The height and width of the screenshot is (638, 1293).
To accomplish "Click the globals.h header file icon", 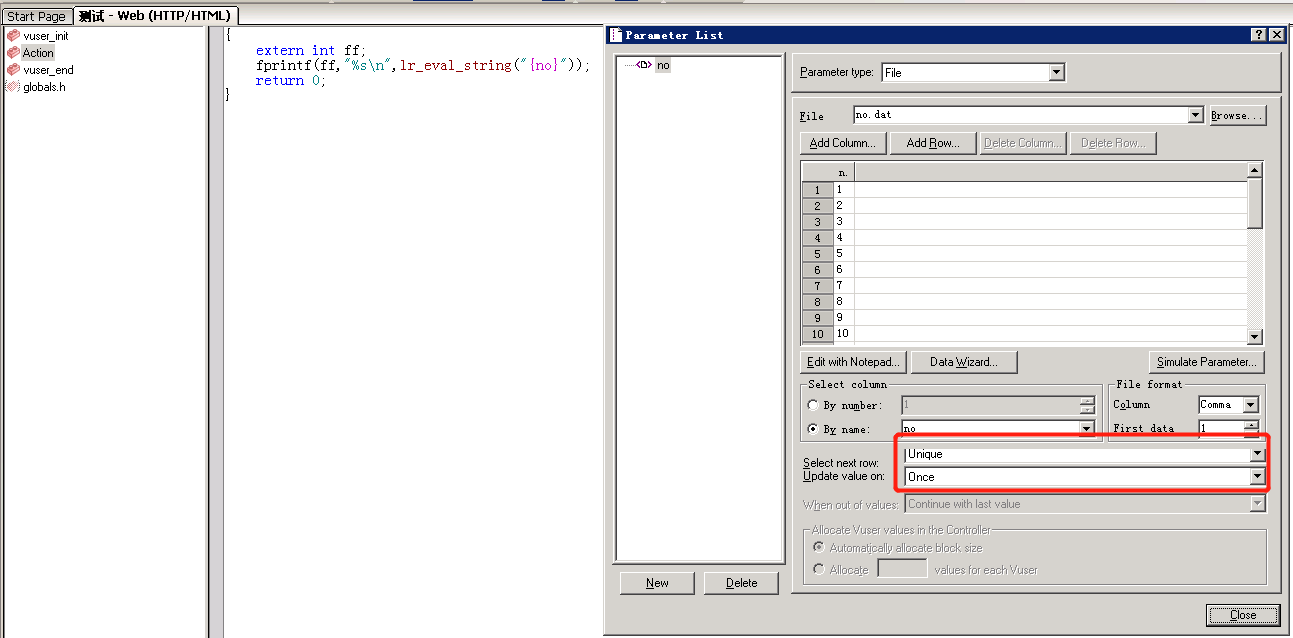I will 13,86.
